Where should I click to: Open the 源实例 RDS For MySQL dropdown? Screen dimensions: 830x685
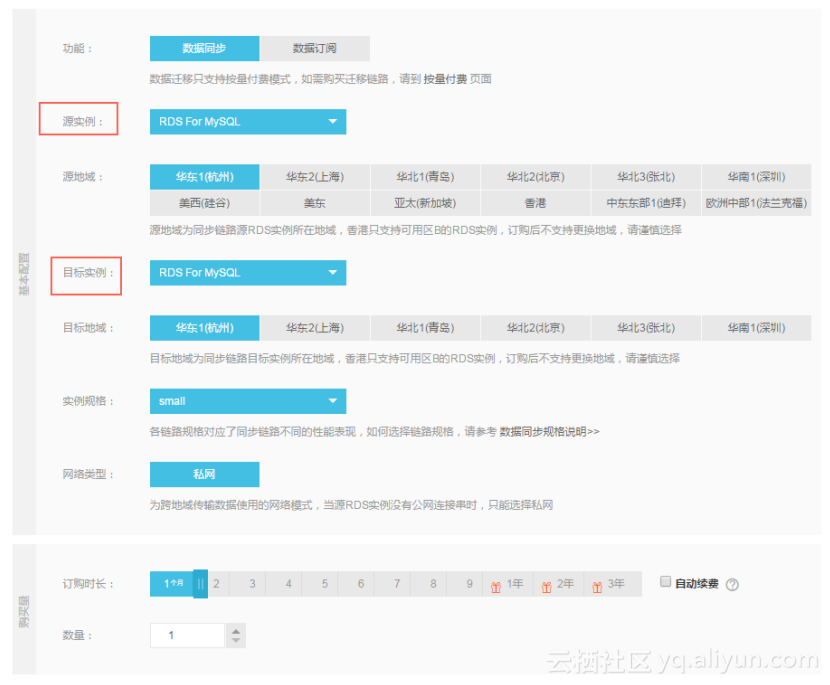248,121
